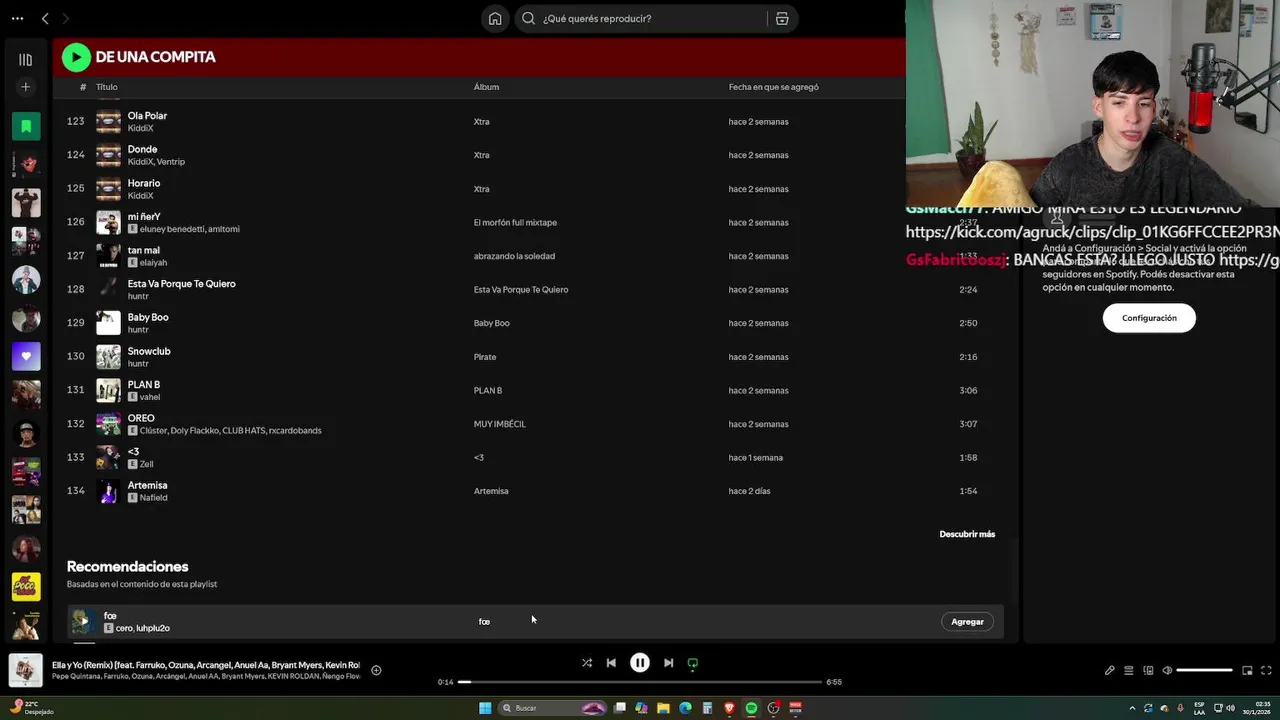Select the song Donde

tap(142, 149)
